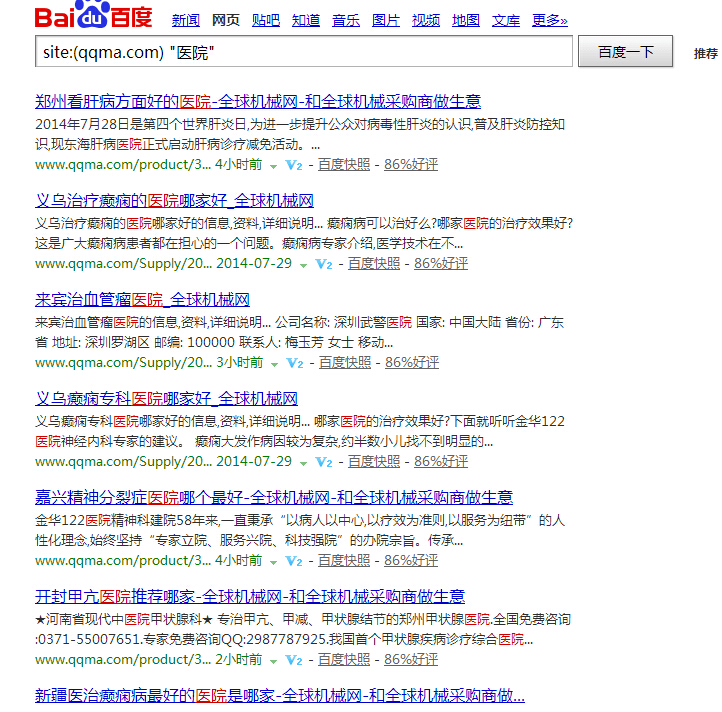Select the 网页 tab
The image size is (722, 712).
coord(226,20)
